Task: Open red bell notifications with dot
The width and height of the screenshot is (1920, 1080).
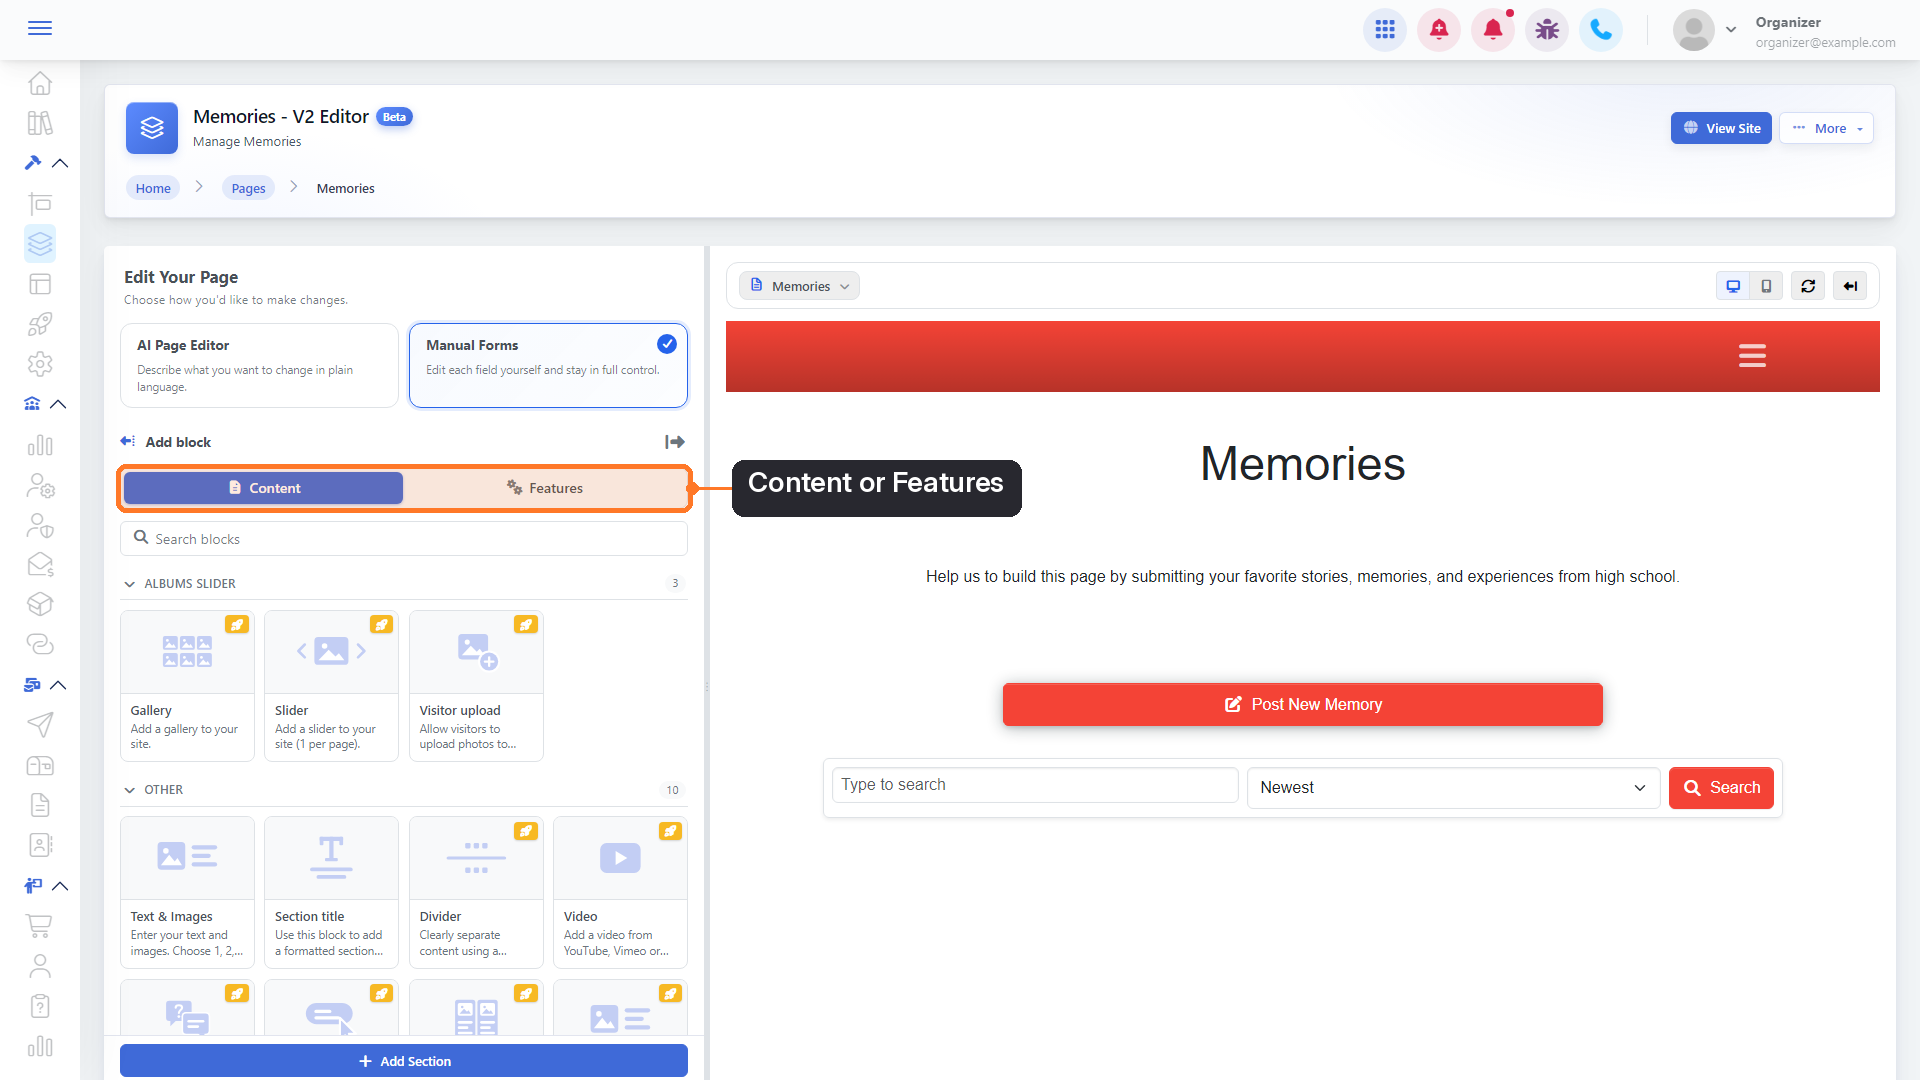Action: click(x=1493, y=30)
